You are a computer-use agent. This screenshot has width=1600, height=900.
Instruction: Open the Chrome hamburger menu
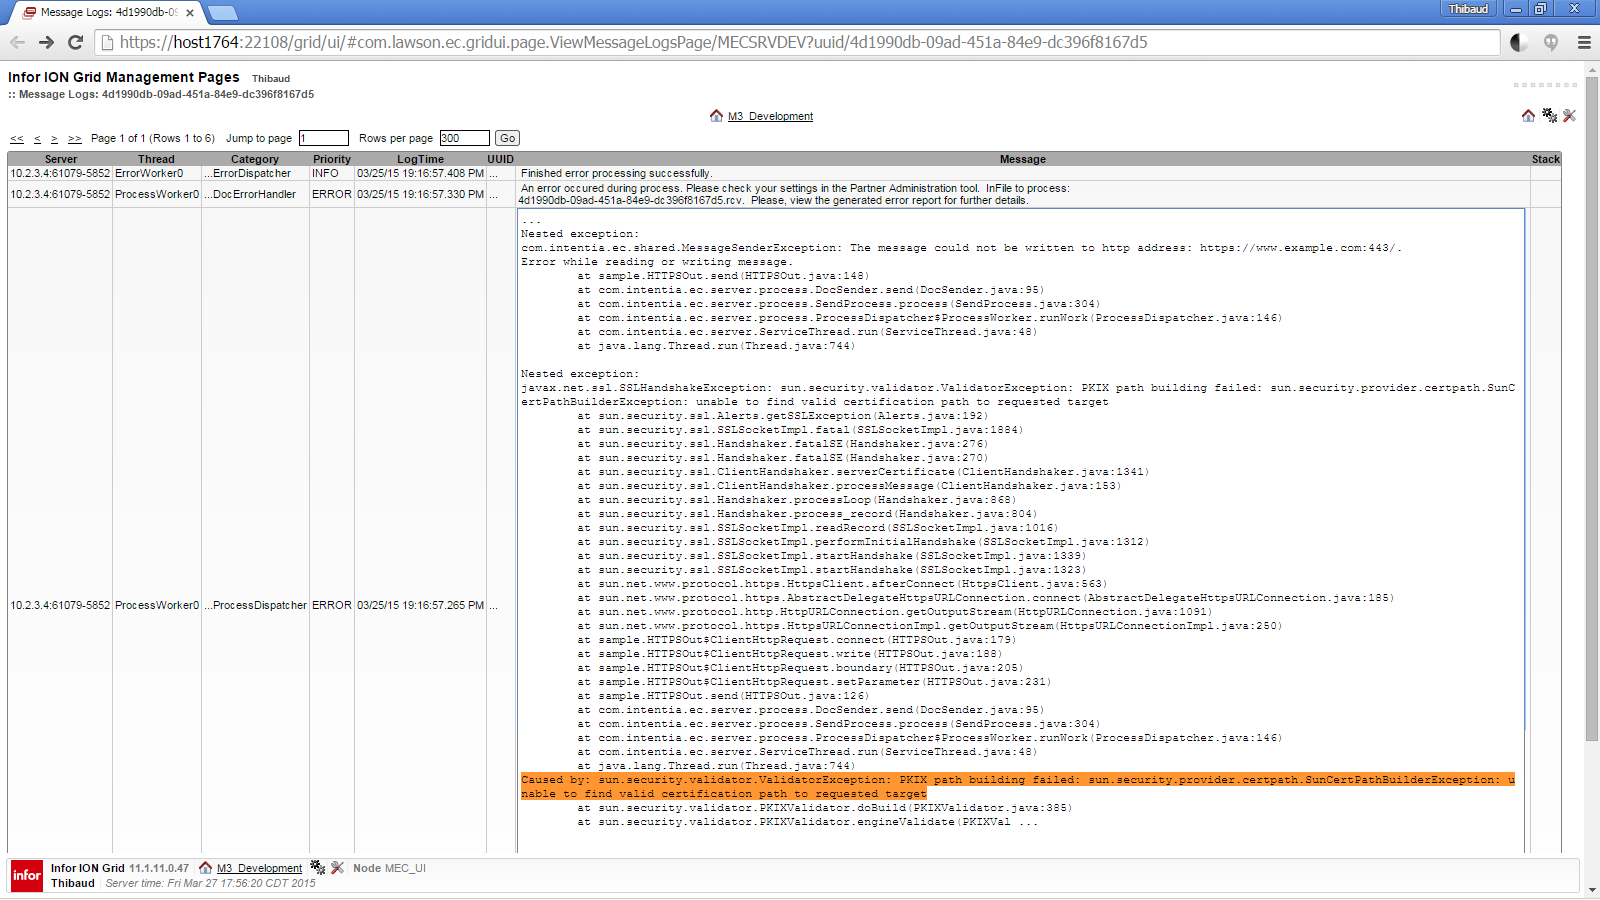coord(1584,42)
